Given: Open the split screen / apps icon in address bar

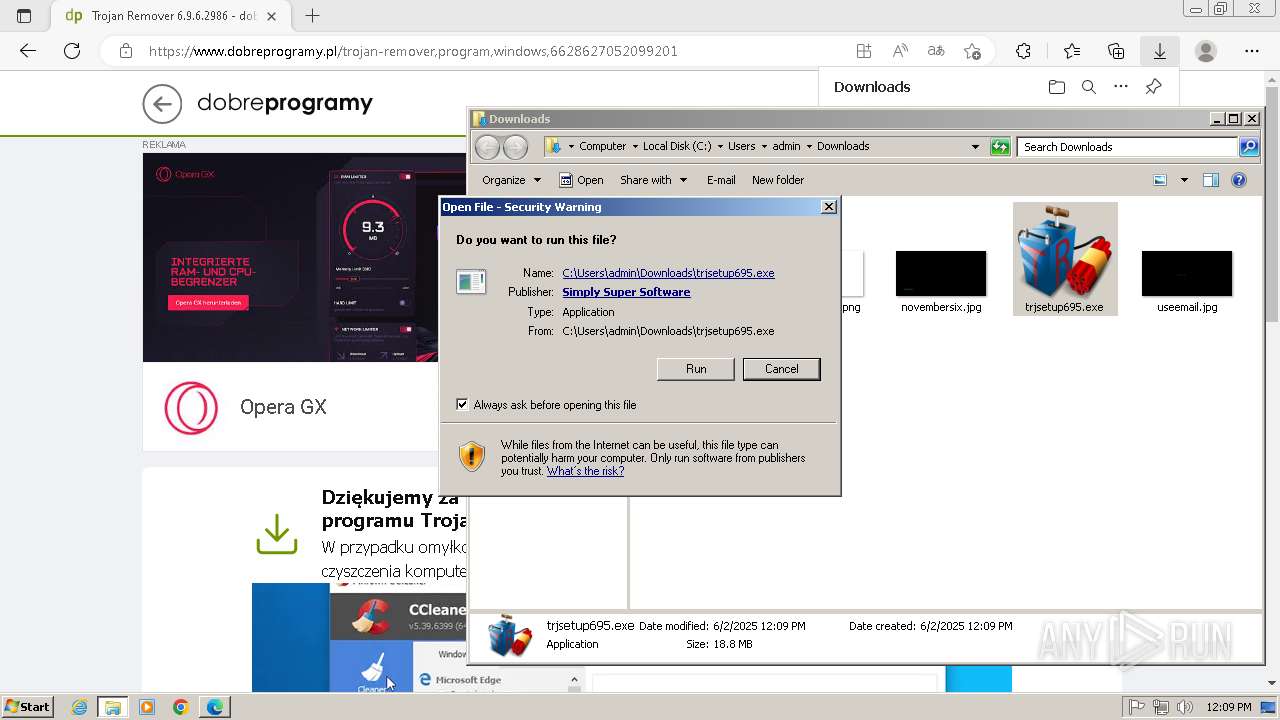Looking at the screenshot, I should (864, 51).
